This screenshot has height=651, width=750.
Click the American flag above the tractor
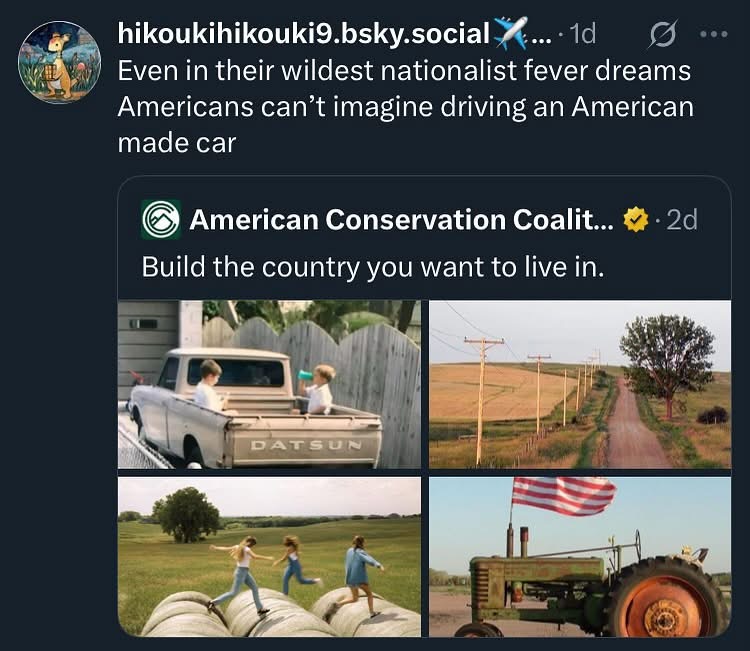point(562,496)
